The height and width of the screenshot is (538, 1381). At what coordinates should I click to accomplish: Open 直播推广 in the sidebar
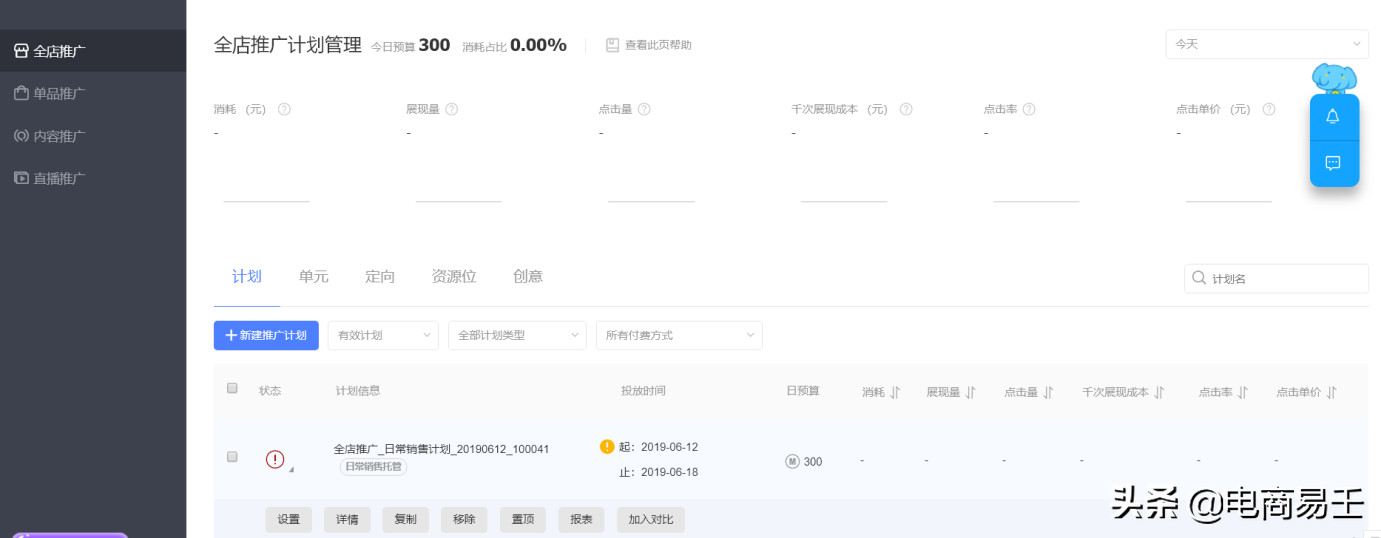tap(93, 178)
